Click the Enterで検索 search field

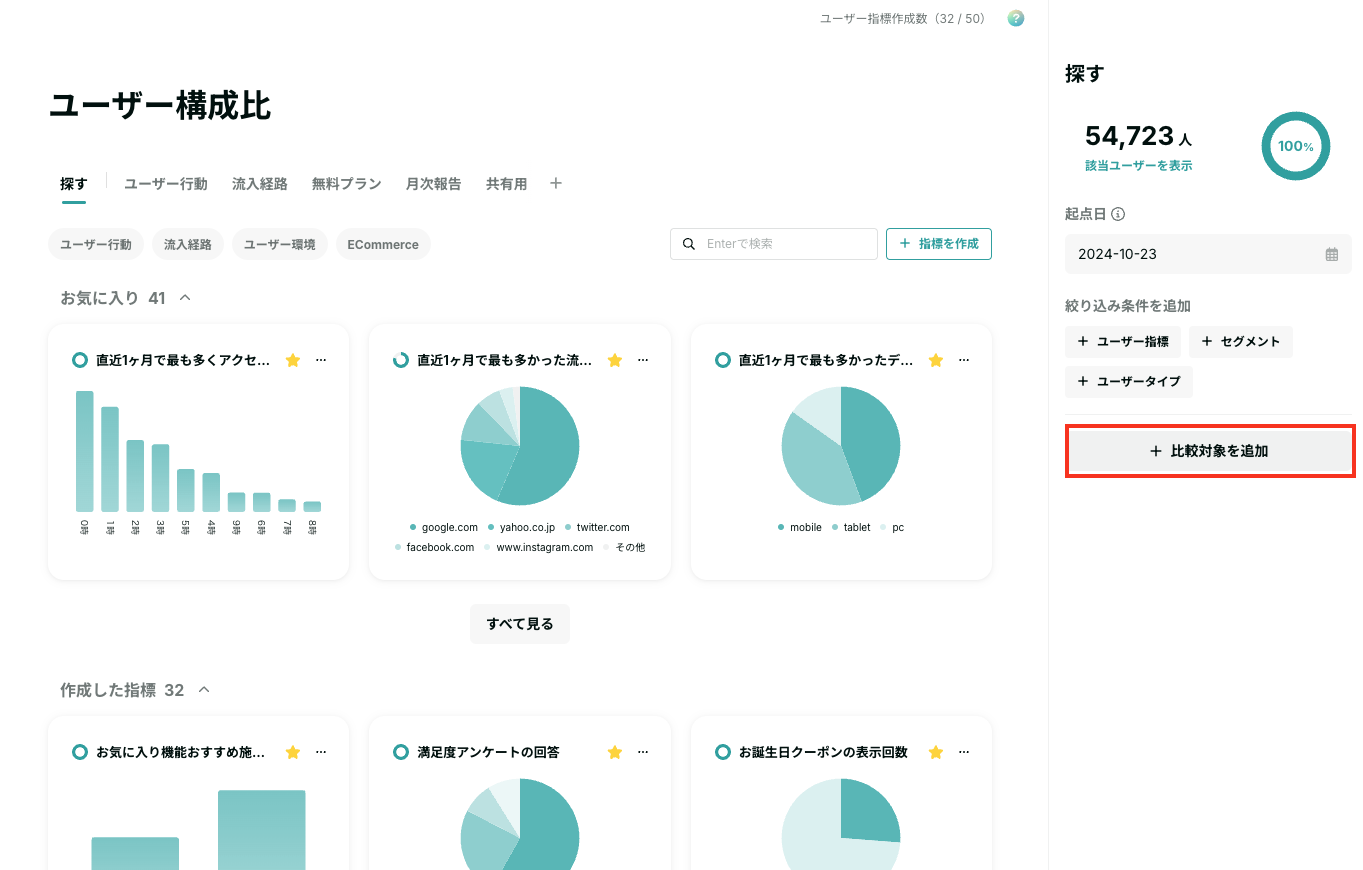pyautogui.click(x=774, y=244)
